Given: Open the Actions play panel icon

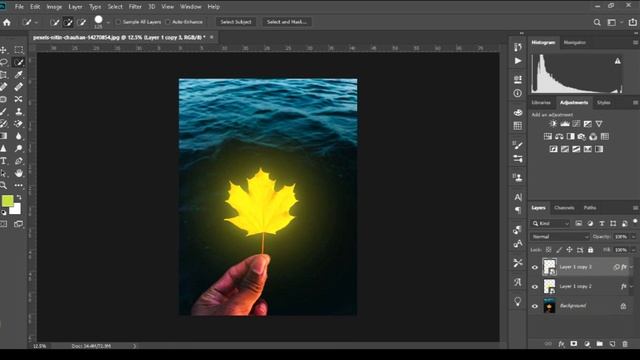Looking at the screenshot, I should tap(518, 61).
